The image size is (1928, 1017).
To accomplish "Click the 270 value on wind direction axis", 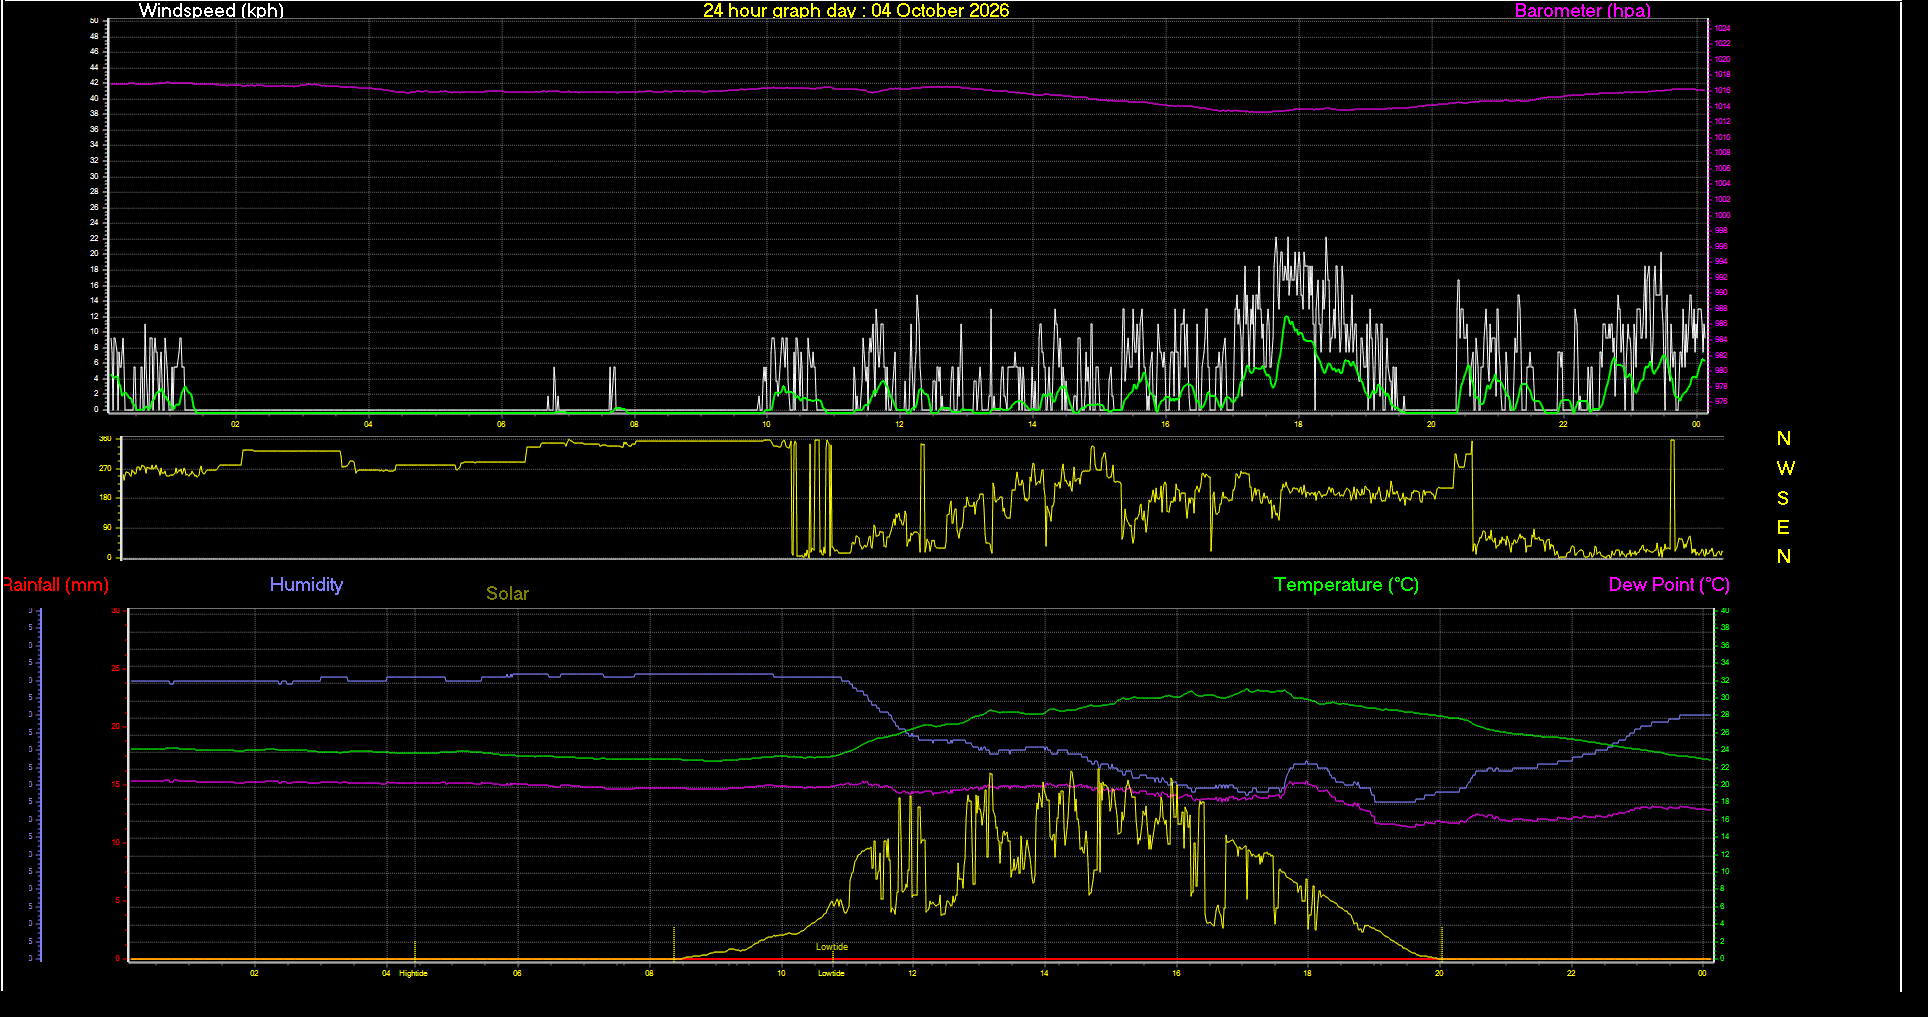I will coord(105,468).
